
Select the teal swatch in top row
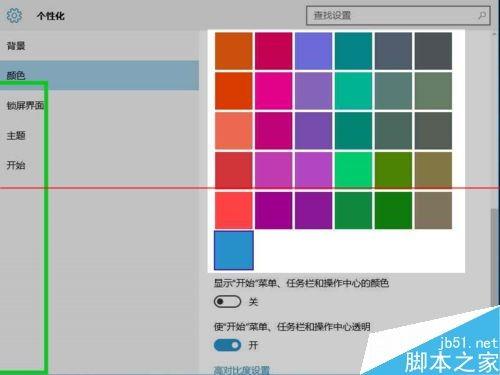(x=353, y=51)
